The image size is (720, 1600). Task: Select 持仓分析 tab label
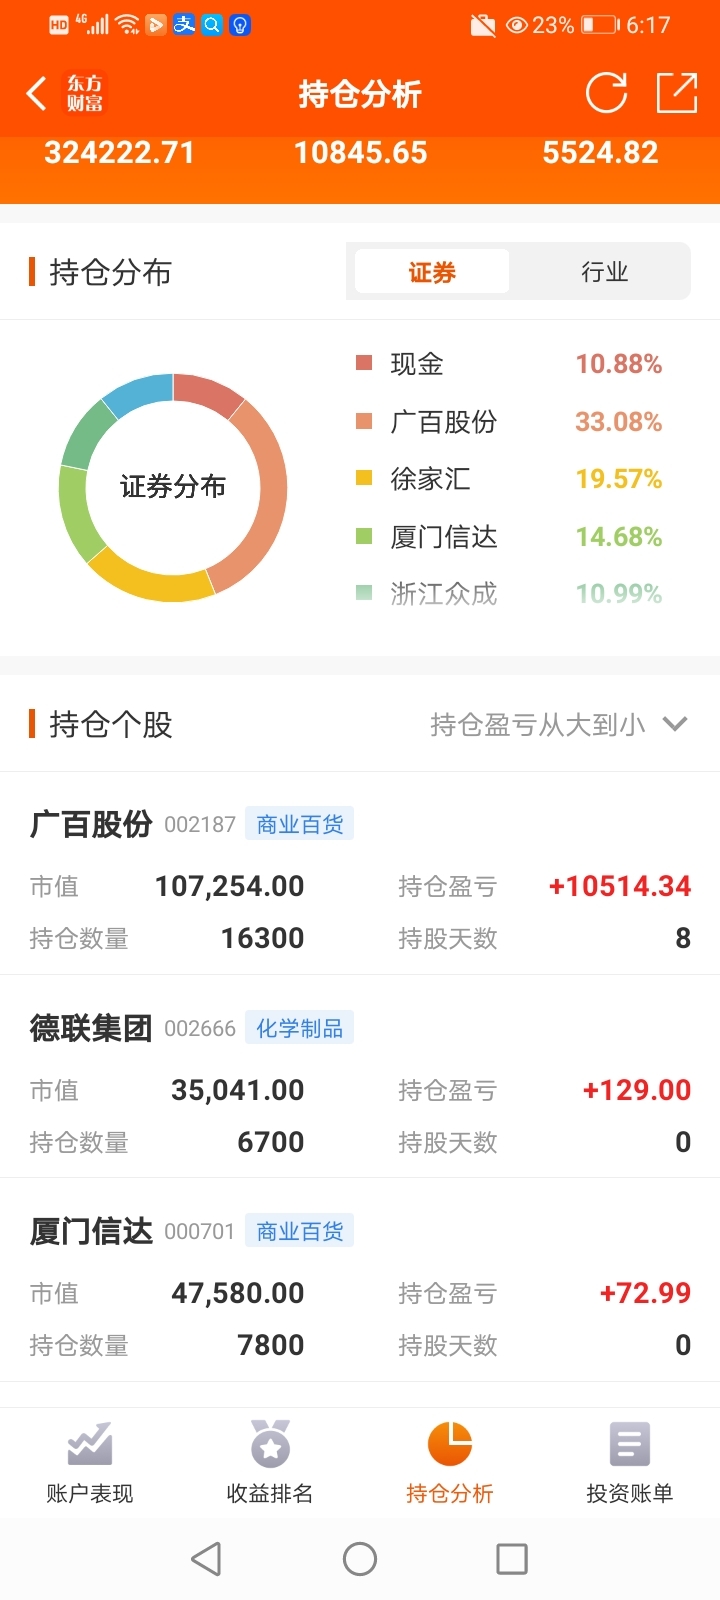pyautogui.click(x=450, y=1493)
